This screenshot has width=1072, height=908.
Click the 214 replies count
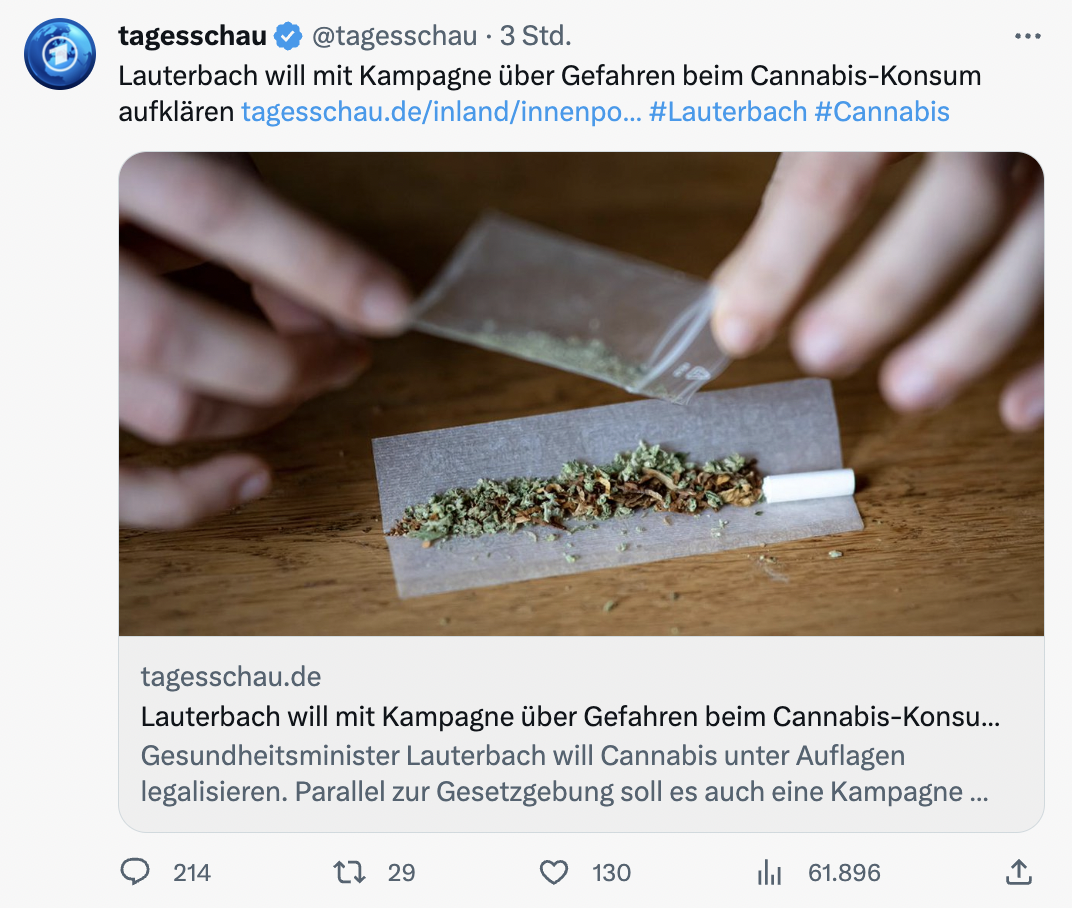click(192, 873)
